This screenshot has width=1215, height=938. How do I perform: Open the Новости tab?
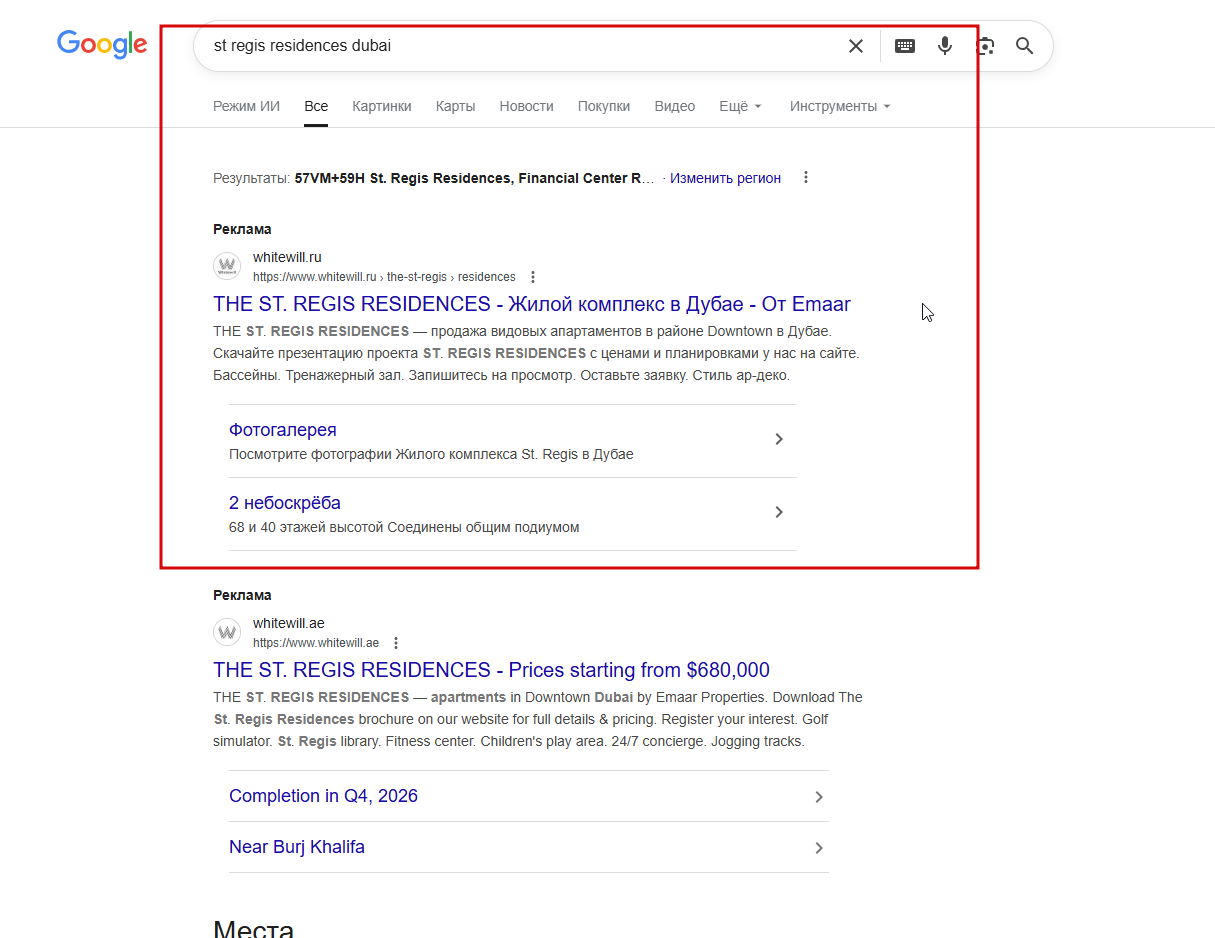click(526, 106)
